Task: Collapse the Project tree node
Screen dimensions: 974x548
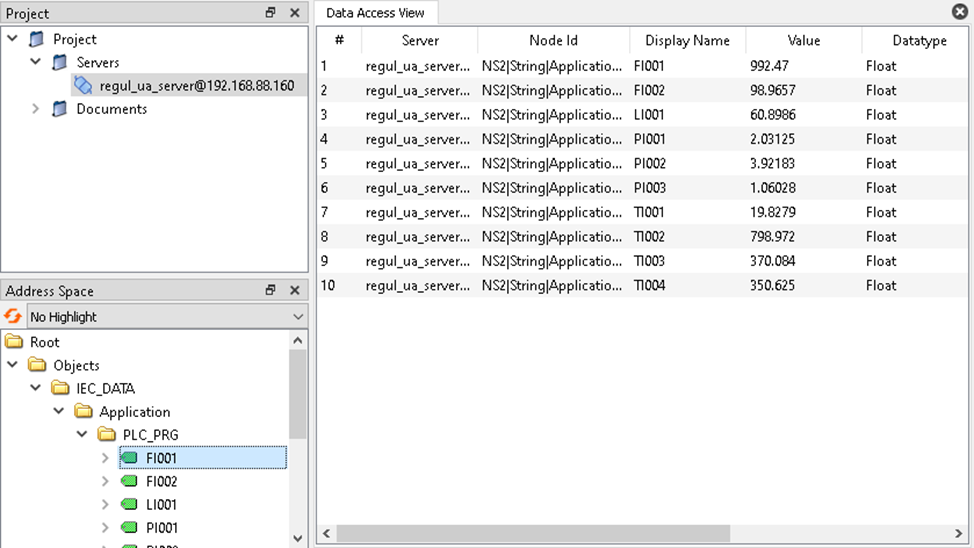Action: [x=12, y=39]
